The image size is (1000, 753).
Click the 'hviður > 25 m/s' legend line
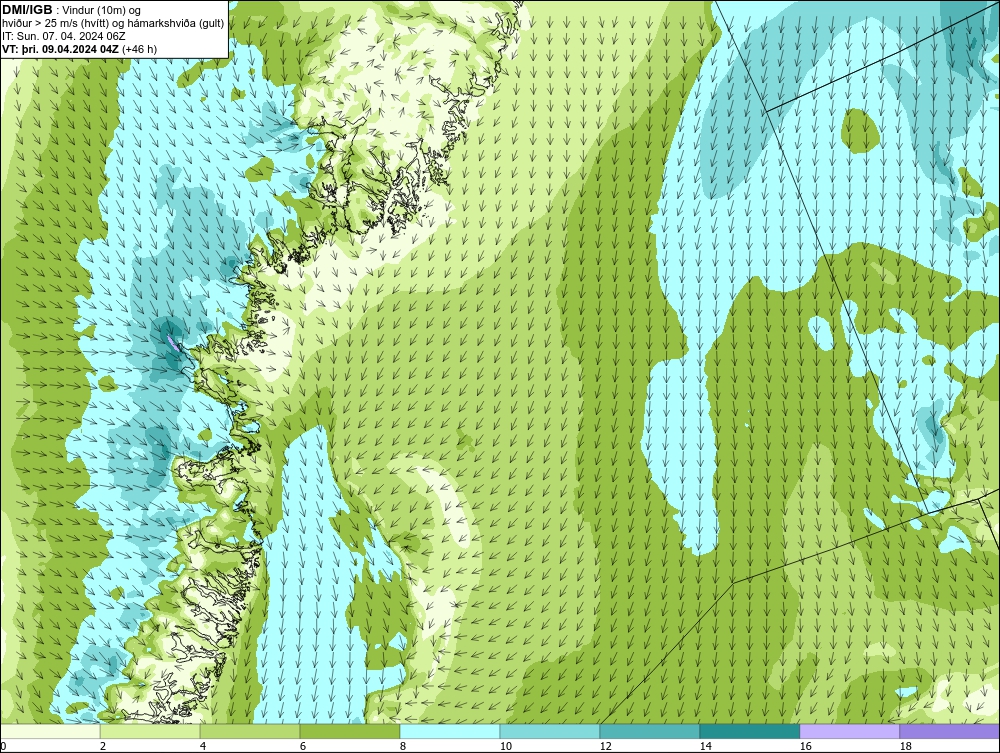[113, 23]
